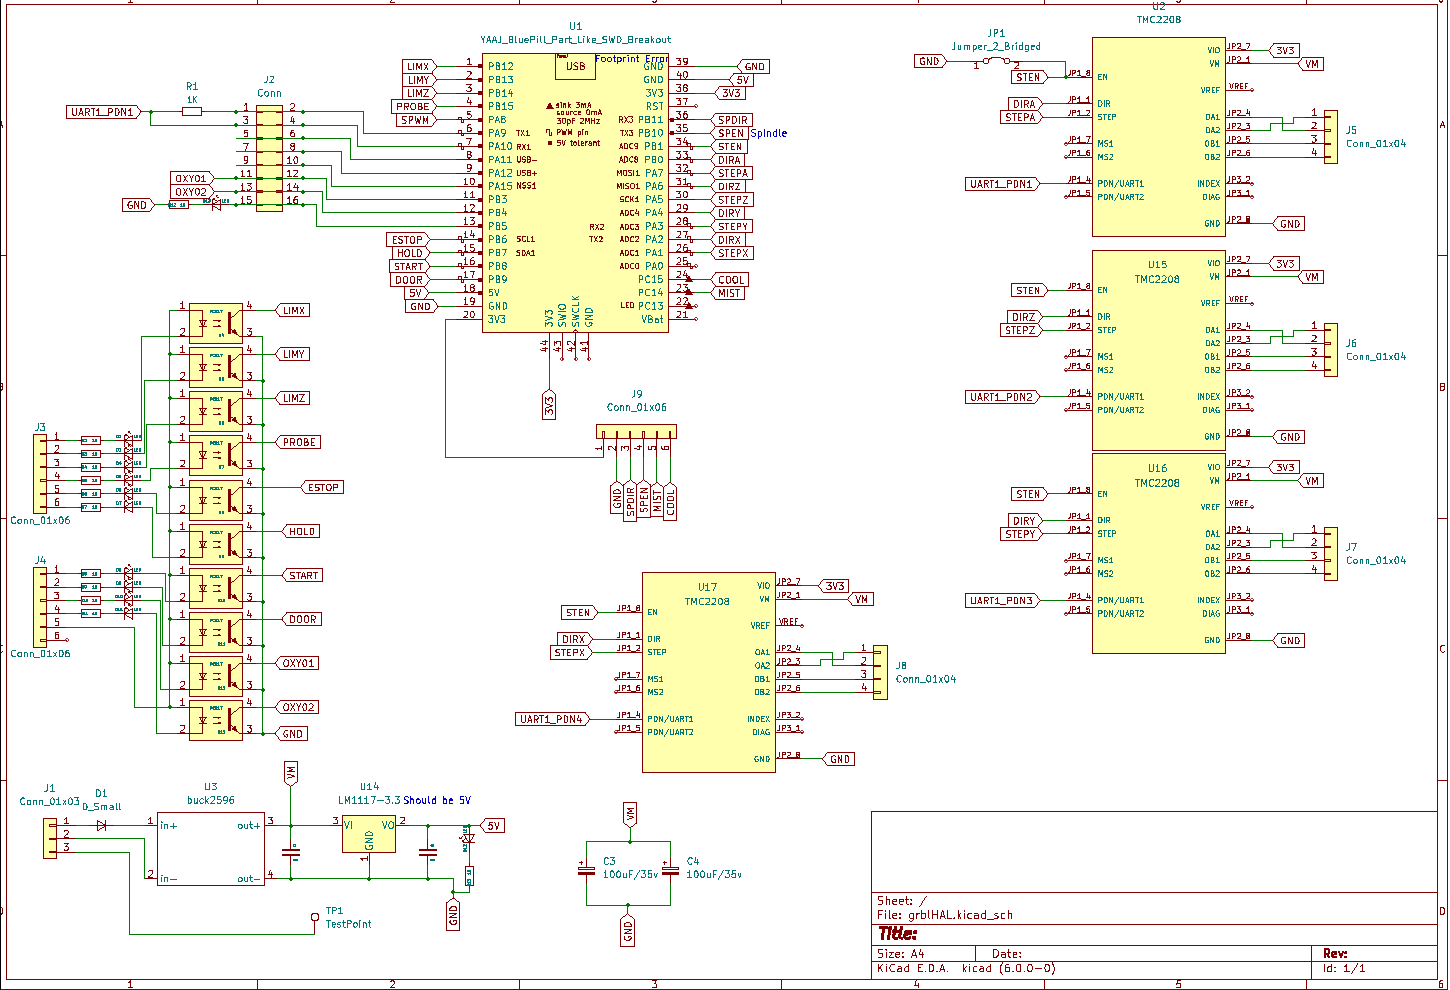The height and width of the screenshot is (990, 1450).
Task: Click the LIMY label at pin PB13
Action: click(418, 80)
